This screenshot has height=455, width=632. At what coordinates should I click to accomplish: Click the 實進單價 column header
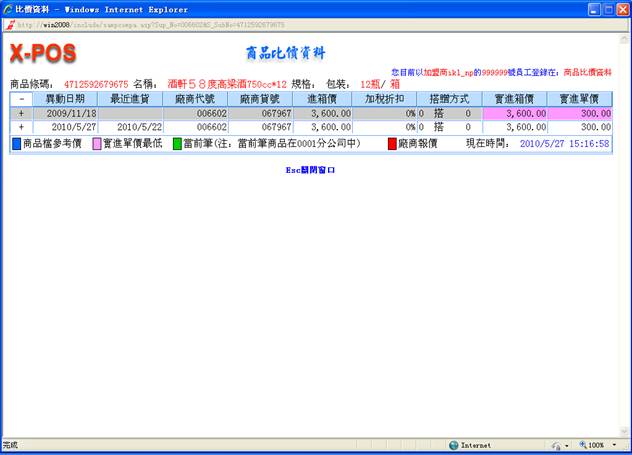tap(580, 99)
